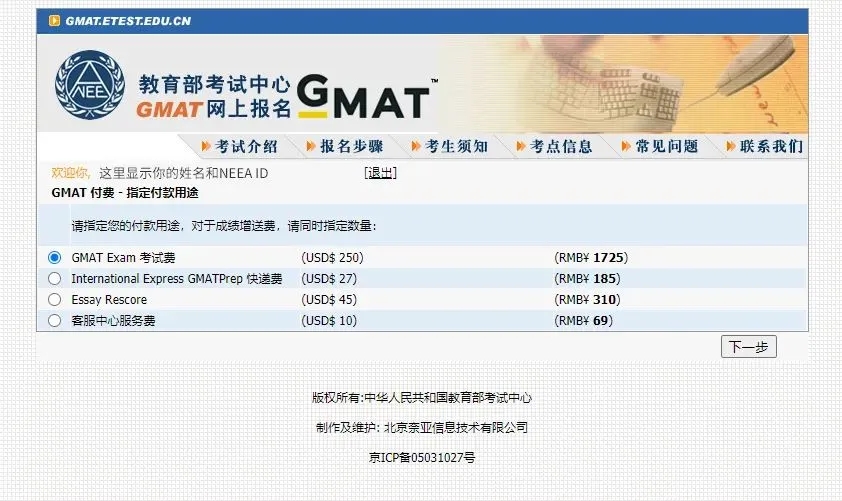This screenshot has width=842, height=501.
Task: Click orange arrow before 常见问题
Action: 626,147
